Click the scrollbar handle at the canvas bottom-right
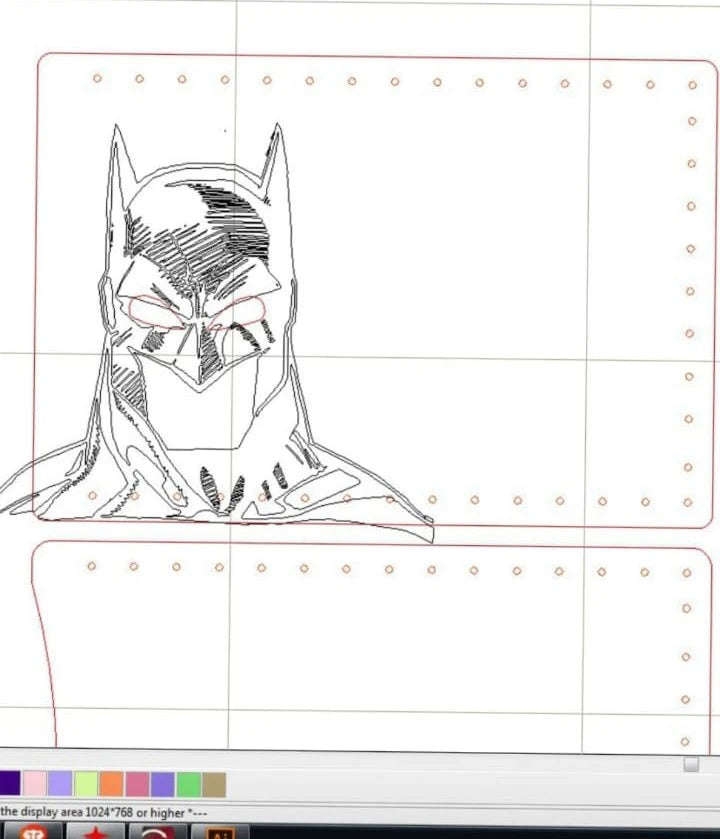The width and height of the screenshot is (720, 839). [691, 764]
